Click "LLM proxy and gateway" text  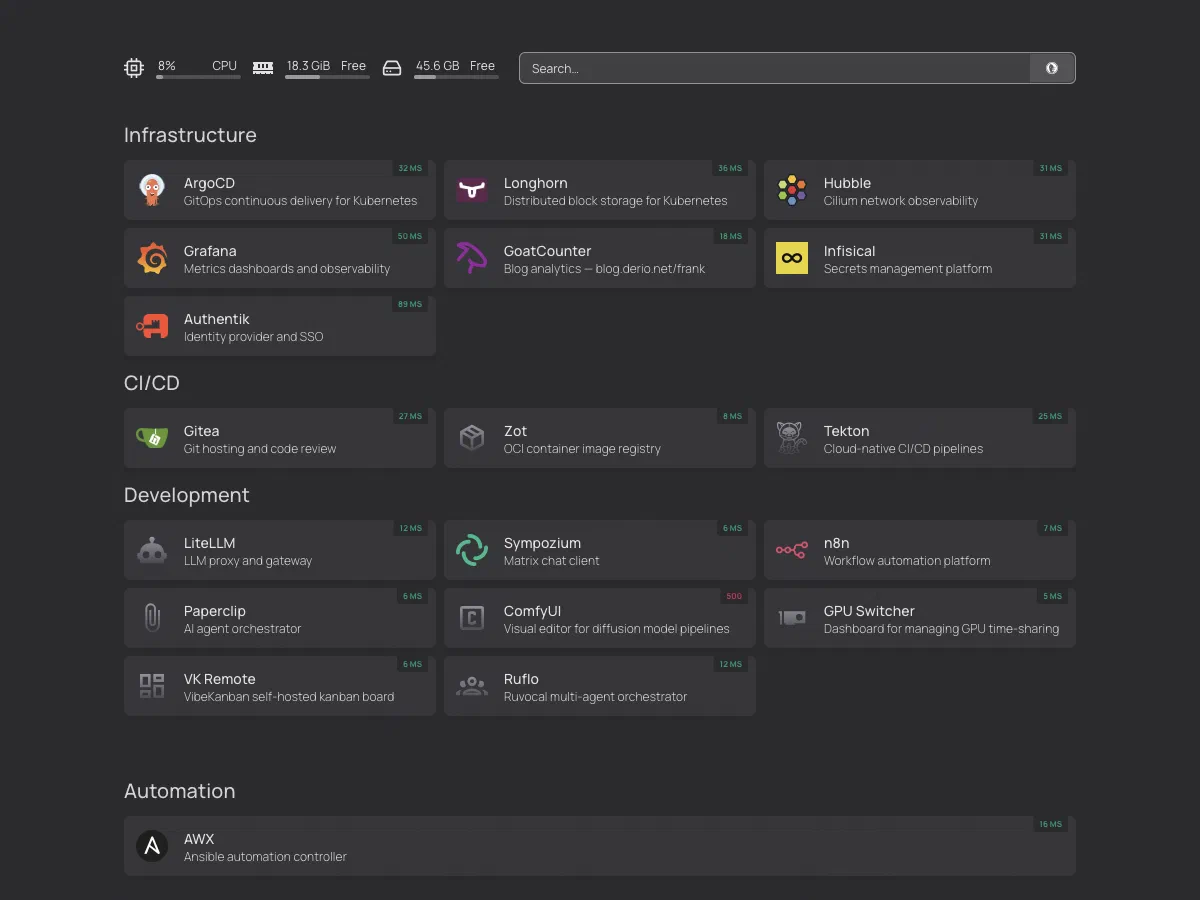(x=248, y=561)
